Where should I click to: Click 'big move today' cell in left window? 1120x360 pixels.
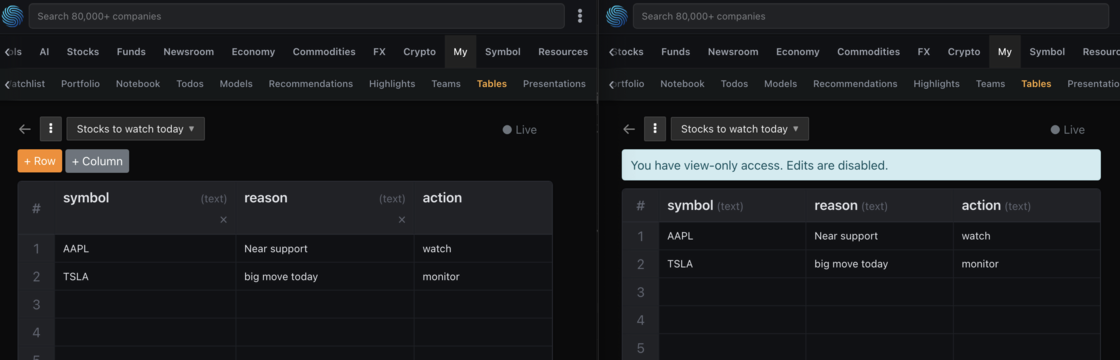tap(324, 276)
